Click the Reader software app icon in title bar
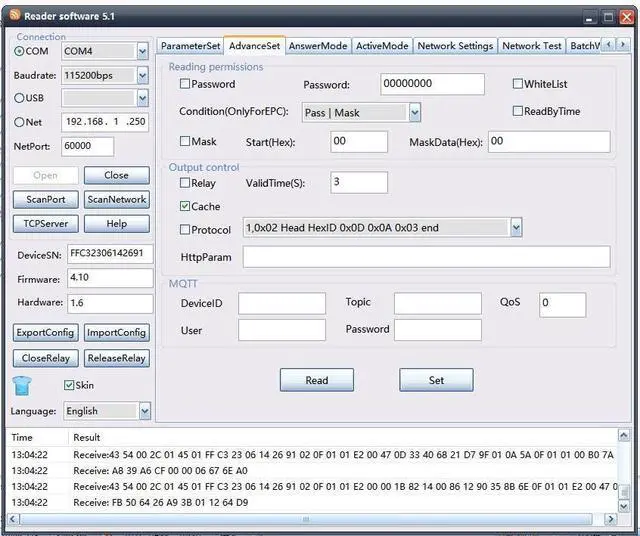 [x=13, y=15]
